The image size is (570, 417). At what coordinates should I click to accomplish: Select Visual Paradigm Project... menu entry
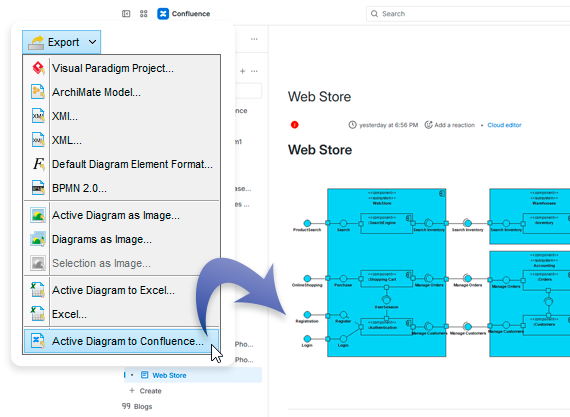[122, 68]
